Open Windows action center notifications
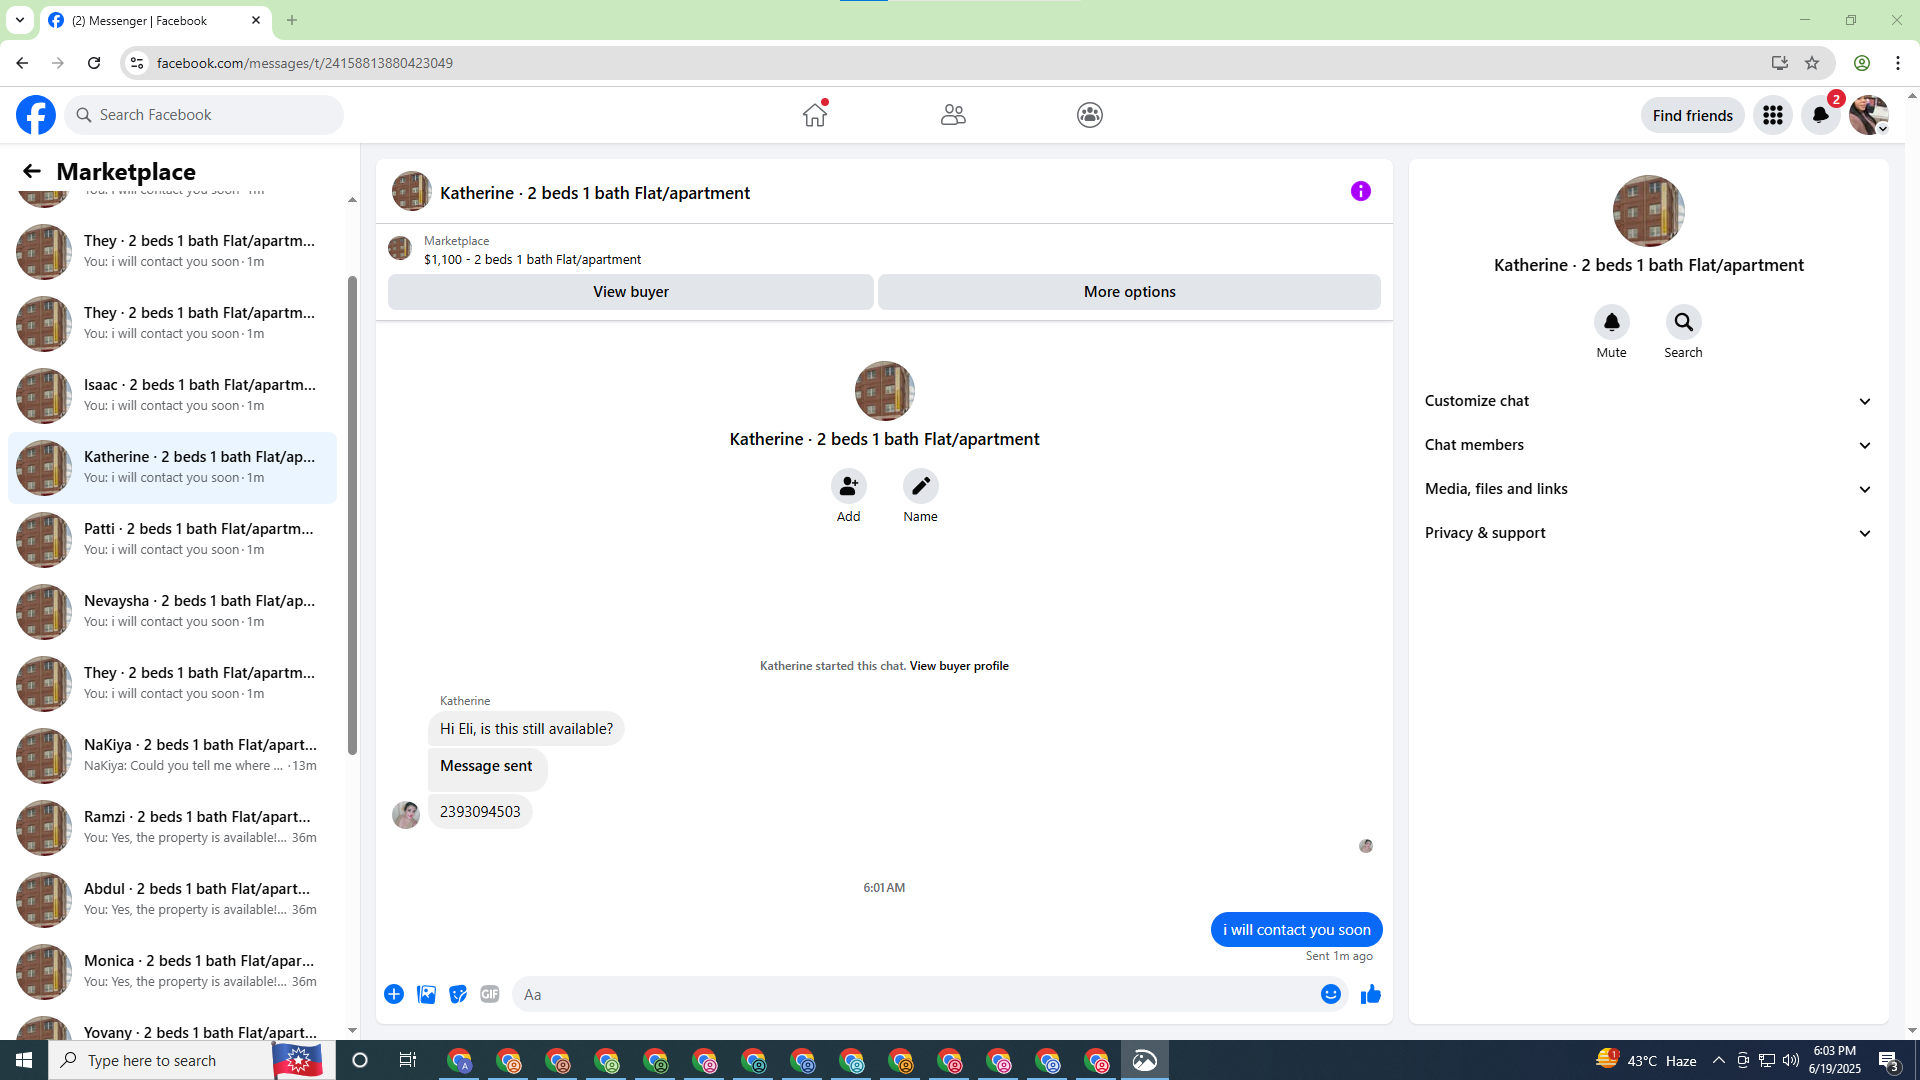This screenshot has width=1920, height=1080. pyautogui.click(x=1889, y=1060)
